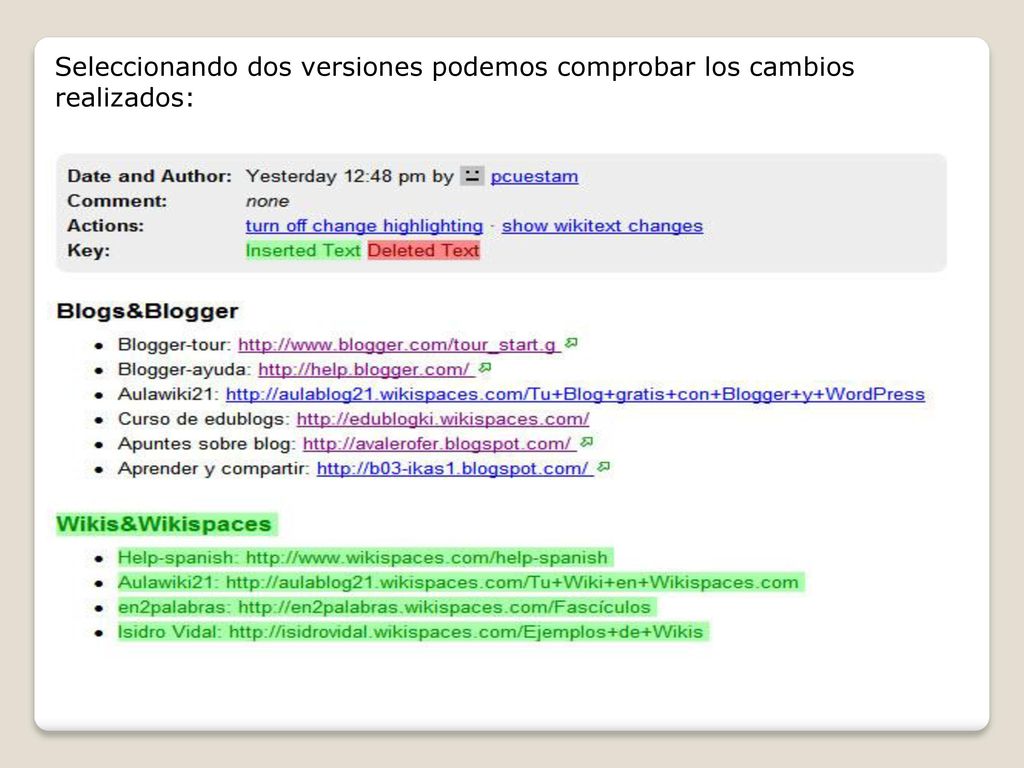1024x768 pixels.
Task: Click the 'Apuntes sobre blog:' label text
Action: (x=207, y=444)
